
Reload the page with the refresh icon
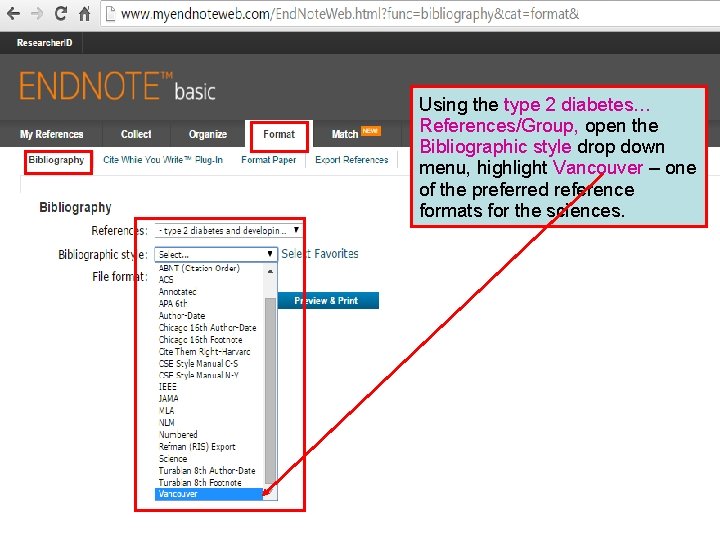pyautogui.click(x=61, y=13)
